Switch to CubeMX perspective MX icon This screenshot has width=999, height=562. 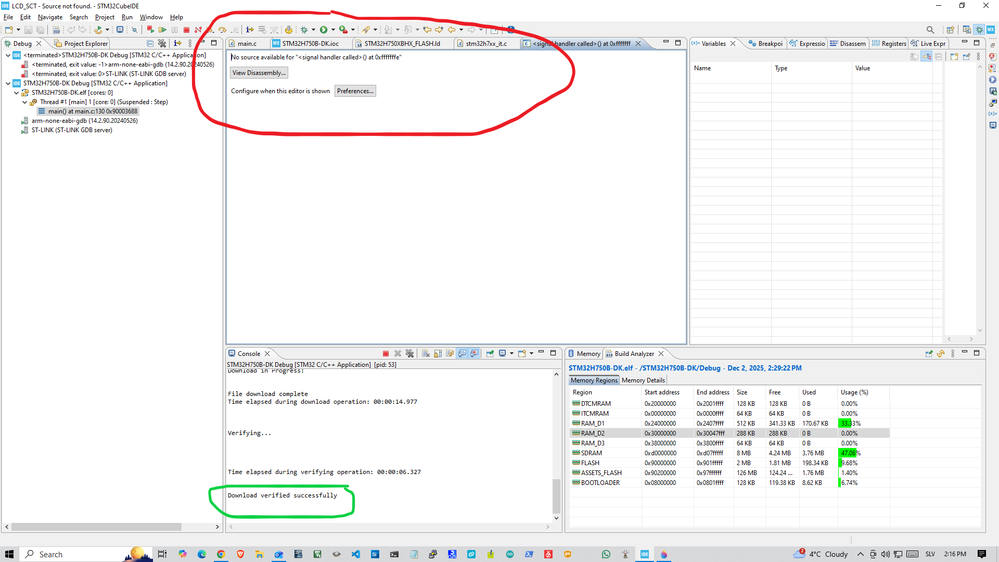pos(991,29)
